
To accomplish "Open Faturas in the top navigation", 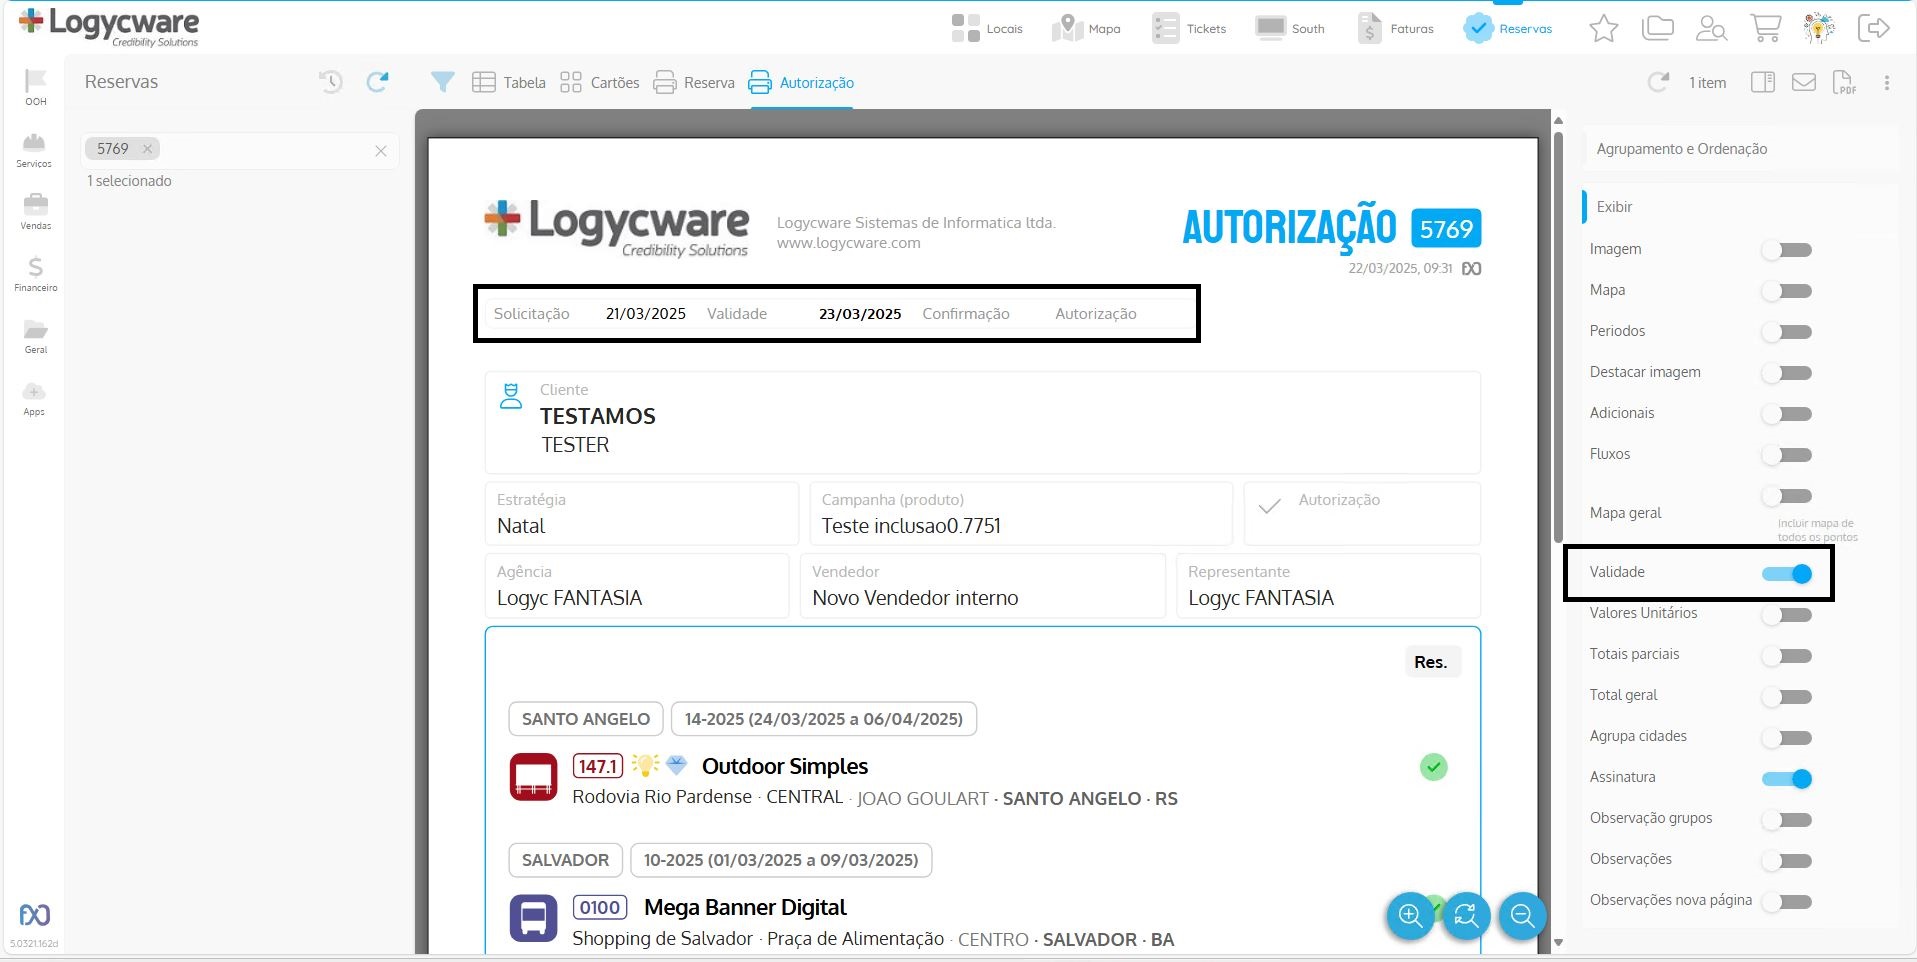I will 1396,29.
